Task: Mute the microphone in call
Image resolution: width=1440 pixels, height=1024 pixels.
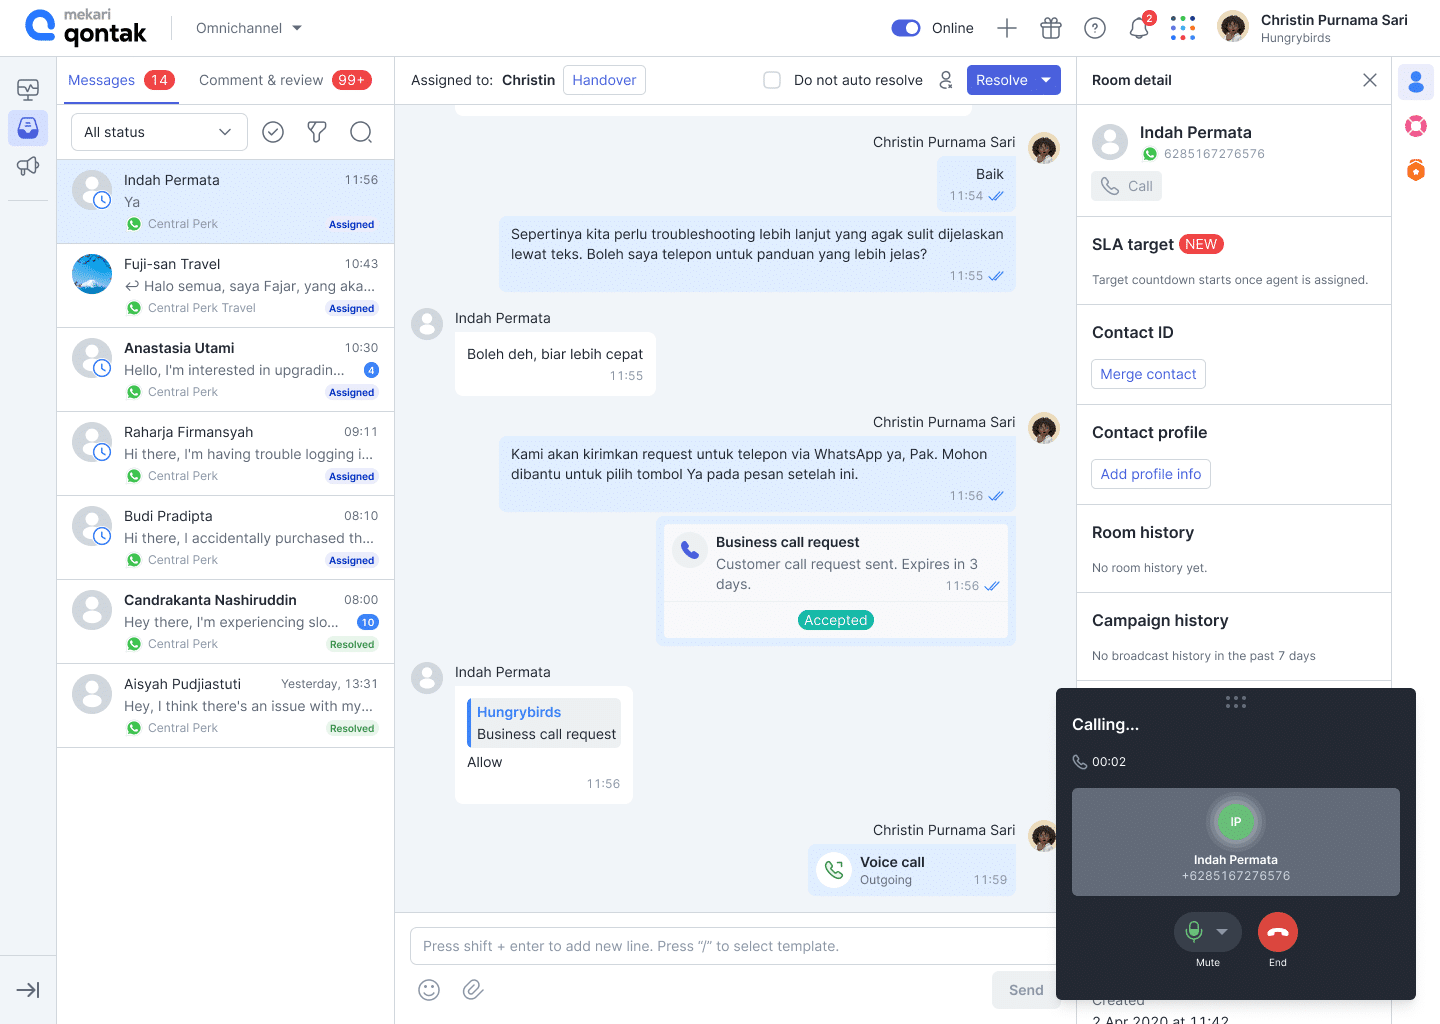Action: pos(1194,932)
